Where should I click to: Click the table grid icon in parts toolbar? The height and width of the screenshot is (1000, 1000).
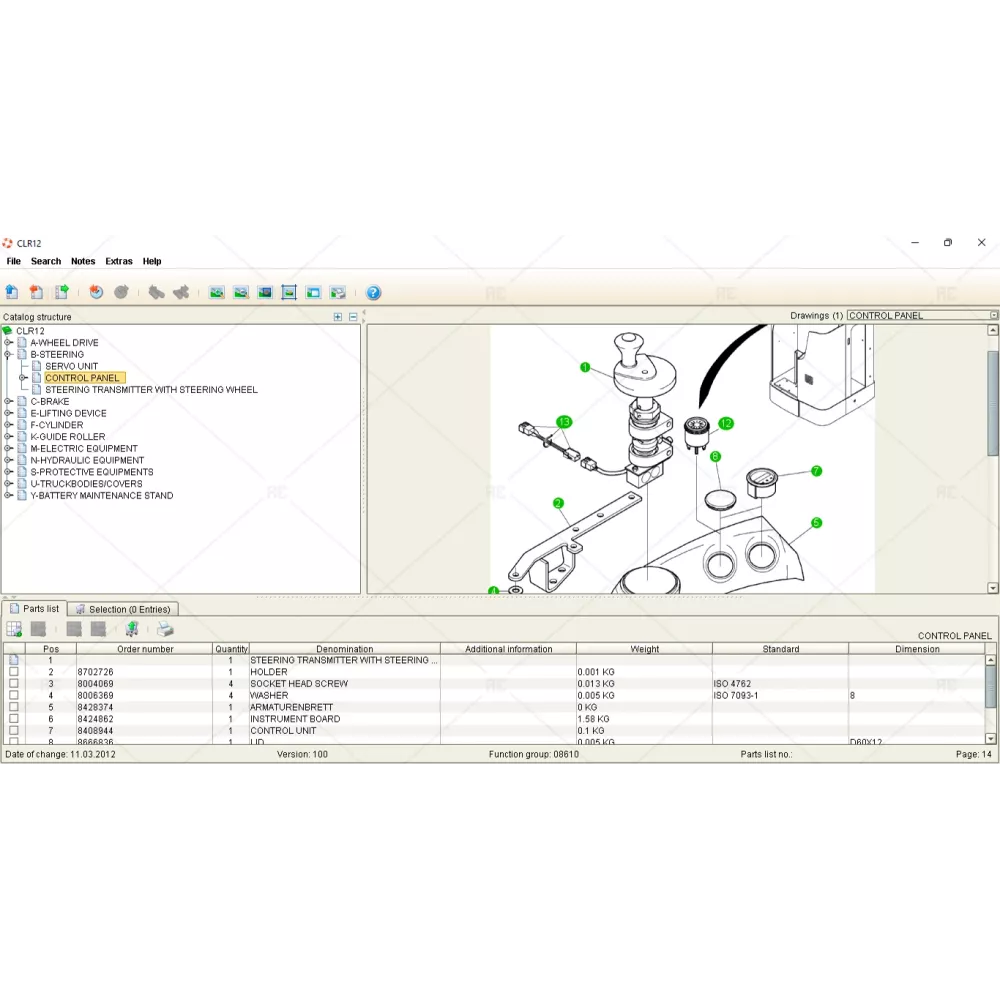coord(14,629)
